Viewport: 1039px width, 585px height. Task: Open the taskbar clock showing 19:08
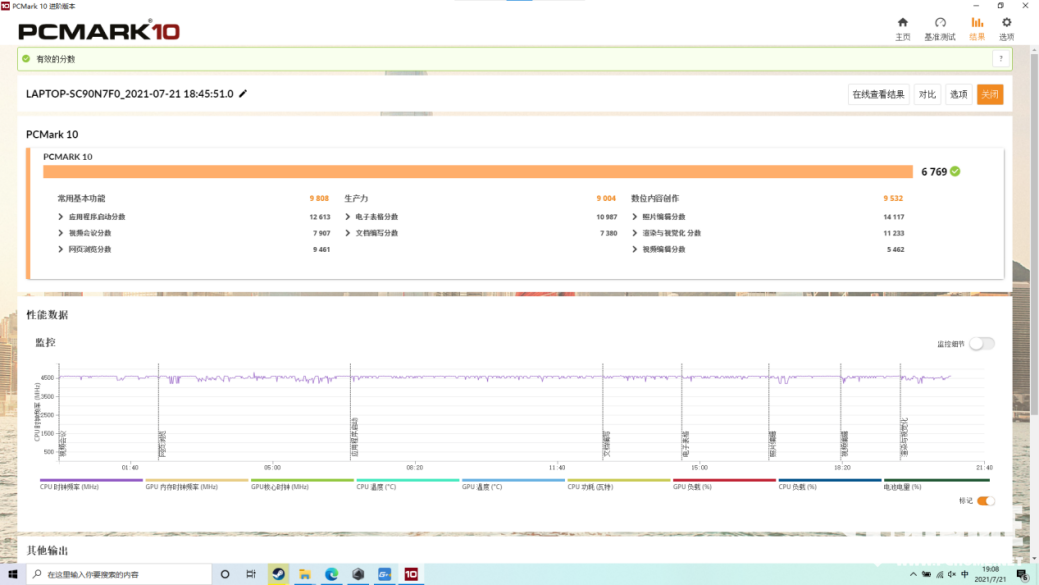tap(991, 574)
